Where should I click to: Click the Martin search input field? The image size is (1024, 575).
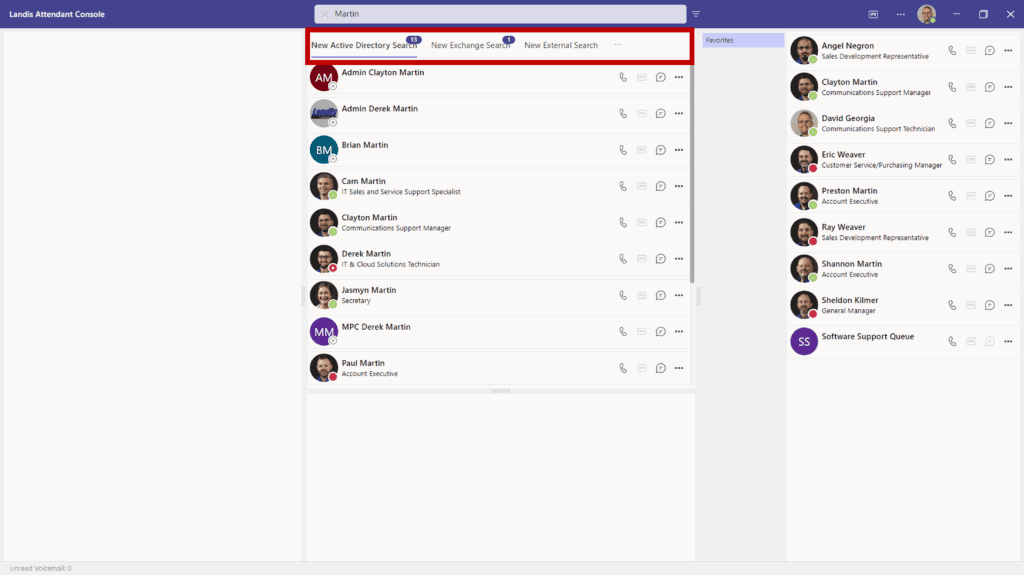(x=500, y=14)
